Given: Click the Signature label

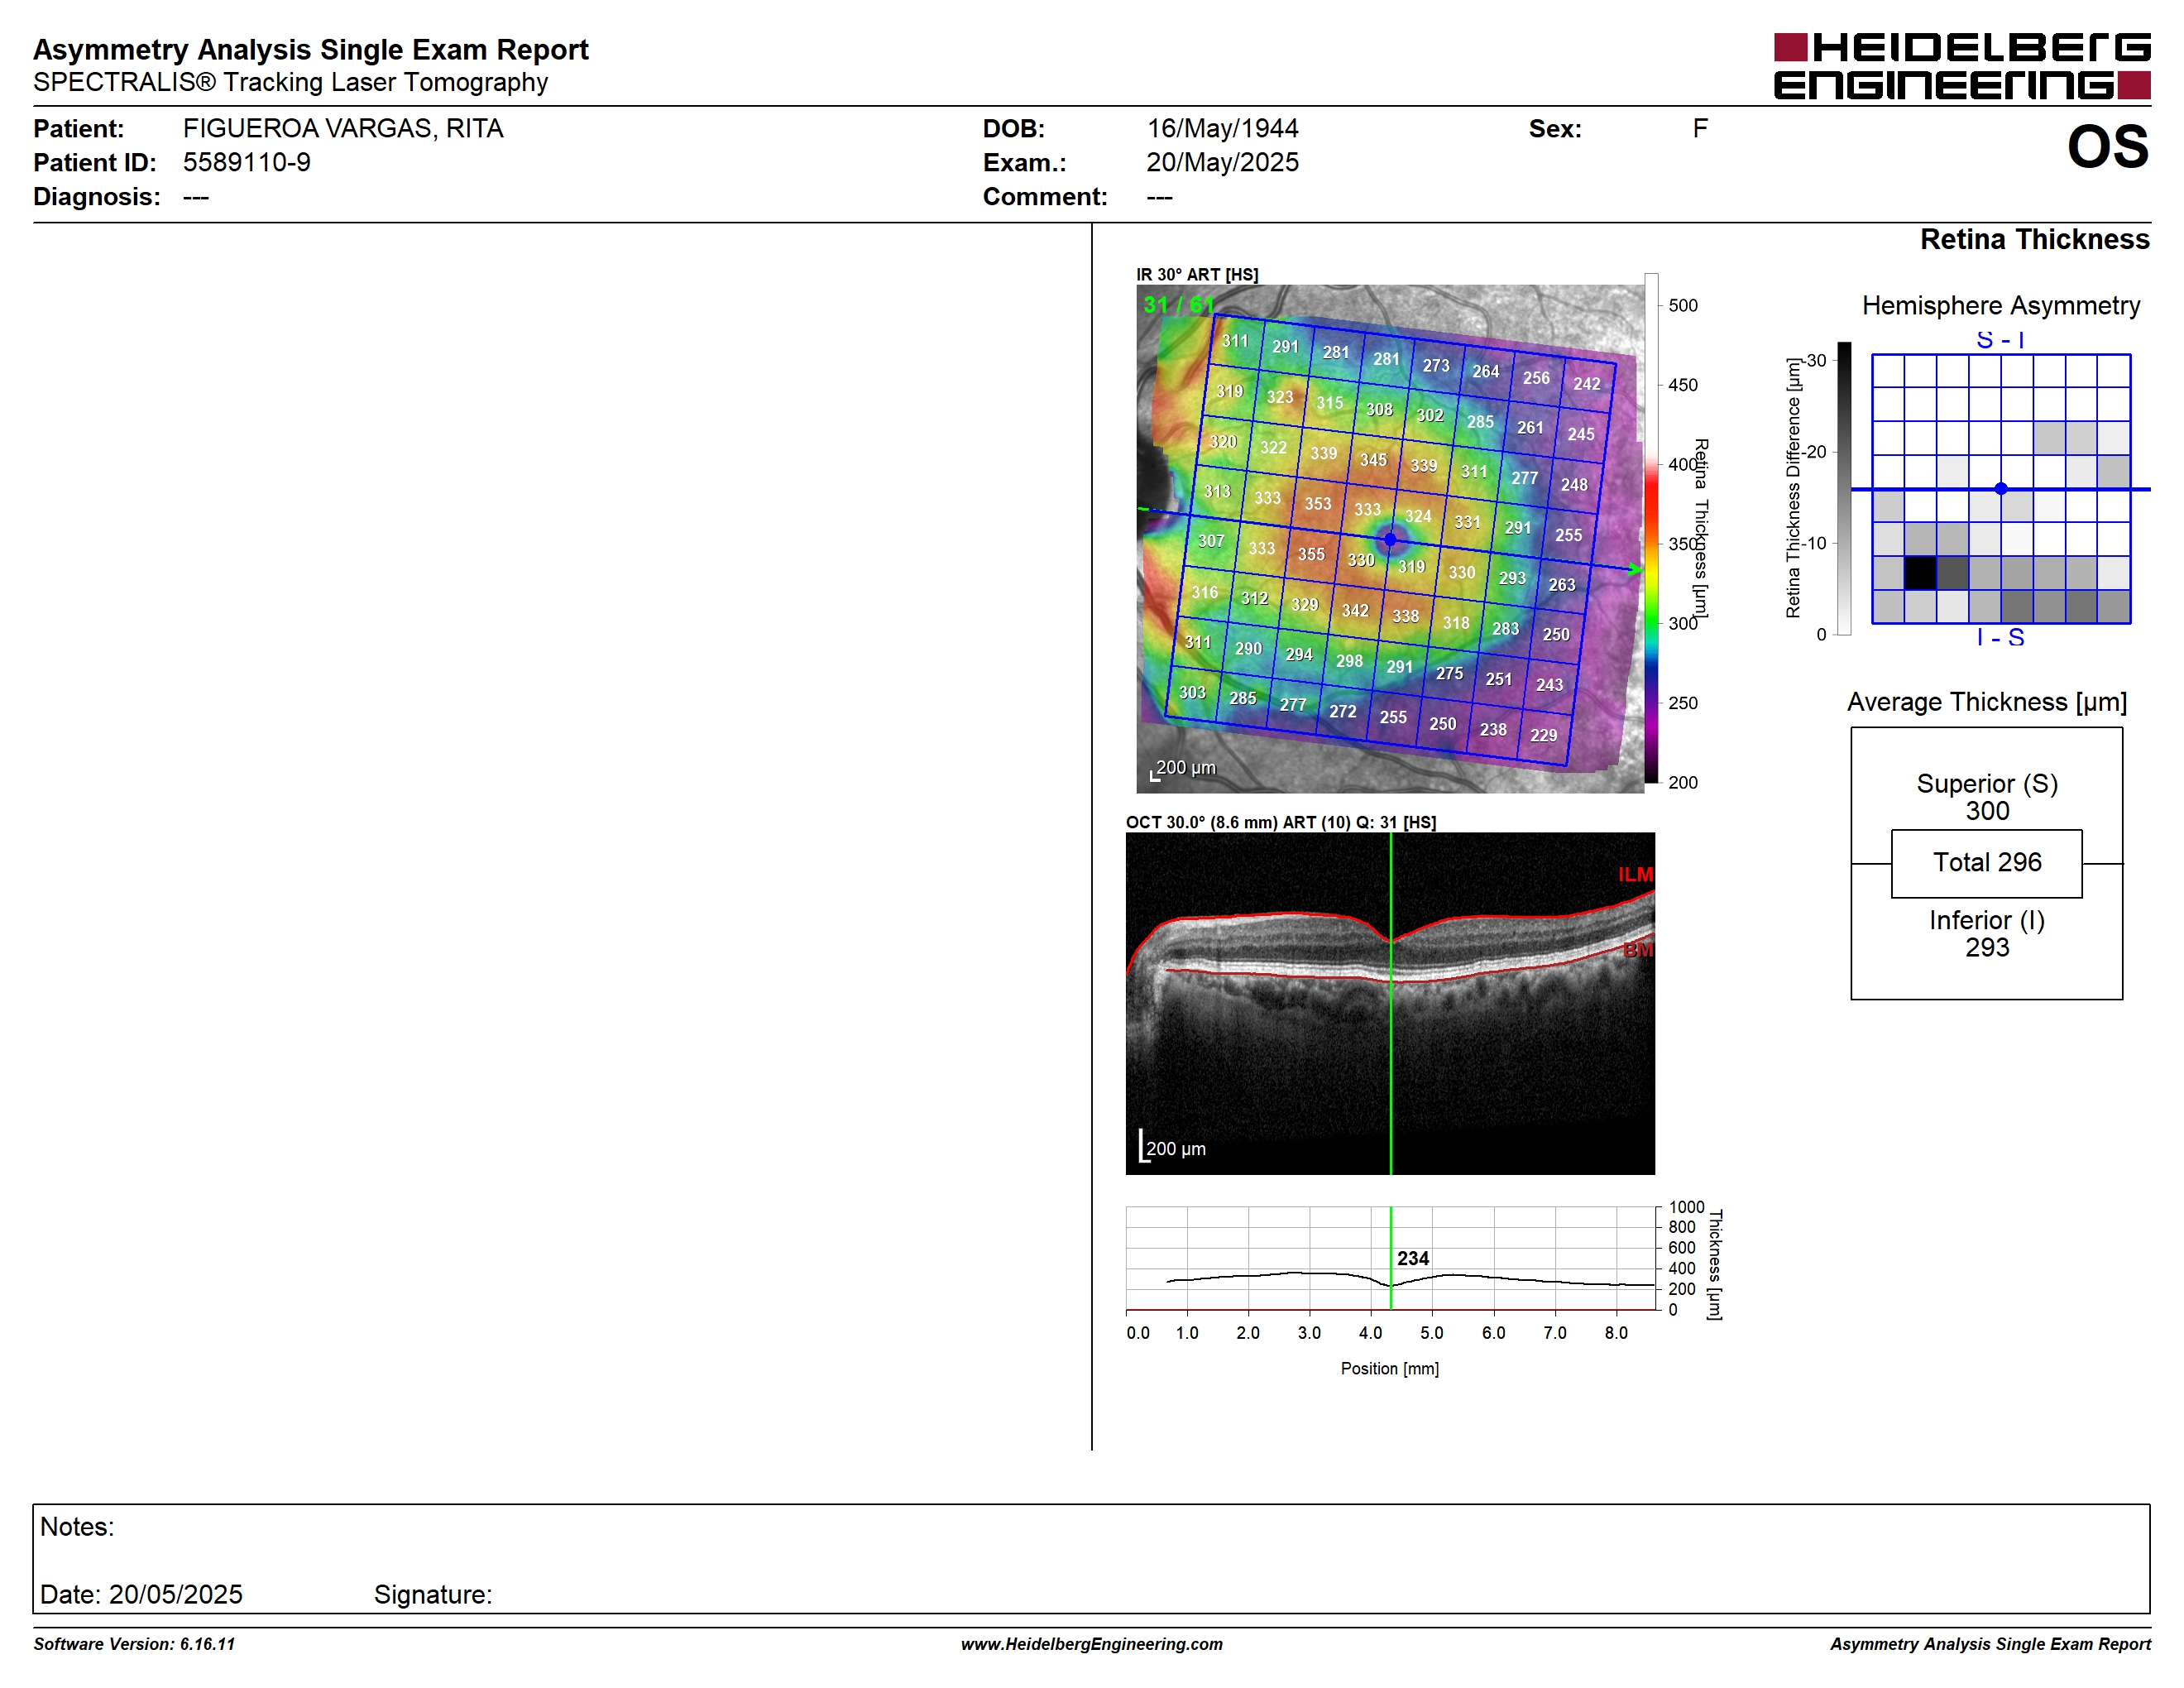Looking at the screenshot, I should point(433,1594).
